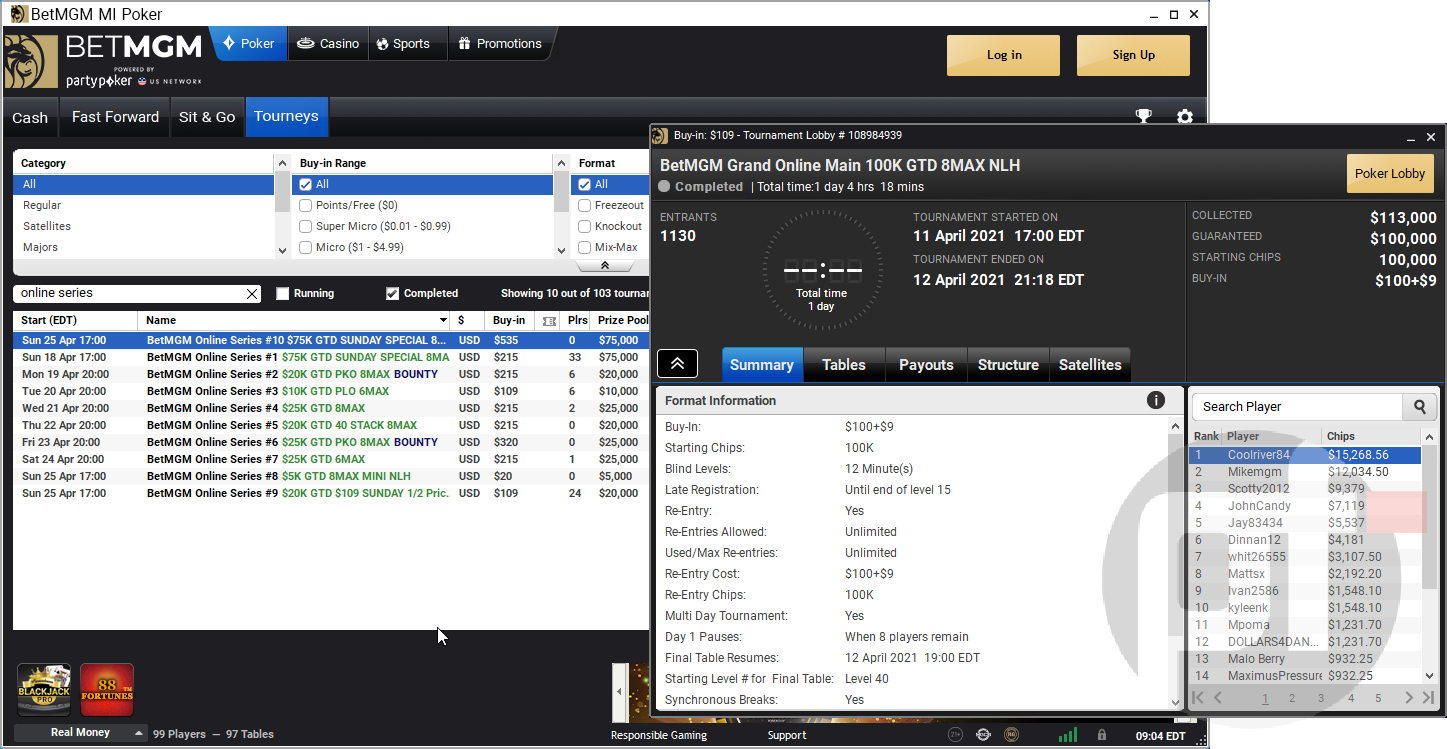1447x749 pixels.
Task: Toggle the Running filter checkbox
Action: 282,294
